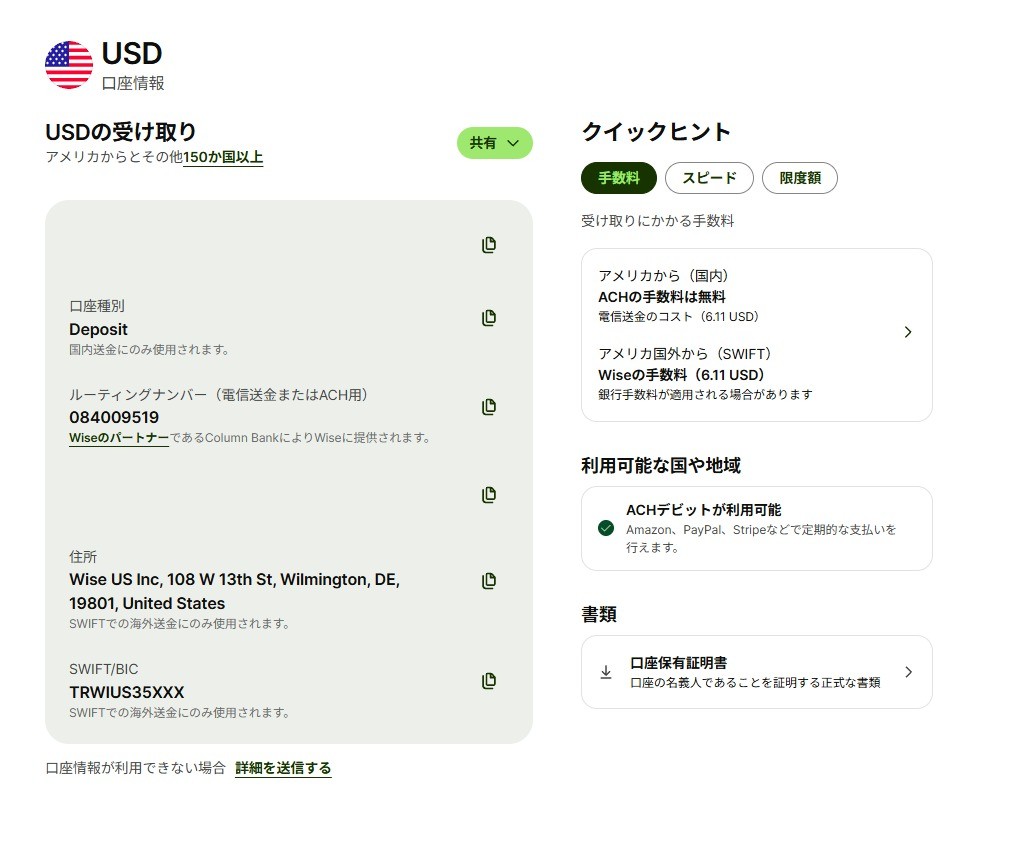1009x857 pixels.
Task: Select the 手数料 tab
Action: [x=618, y=178]
